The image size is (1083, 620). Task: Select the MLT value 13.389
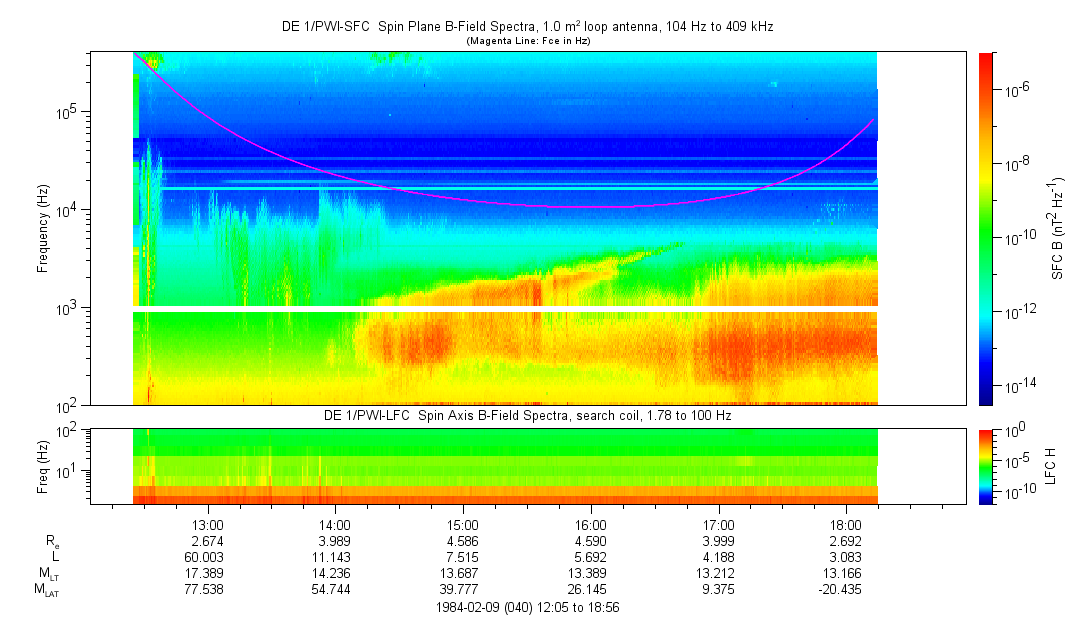click(591, 574)
